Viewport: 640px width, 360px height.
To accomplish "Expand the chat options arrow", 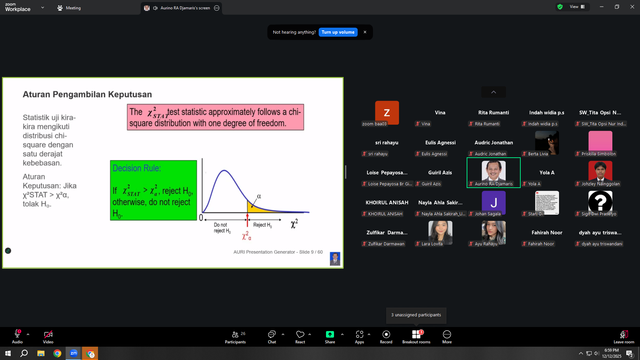I will point(283,334).
